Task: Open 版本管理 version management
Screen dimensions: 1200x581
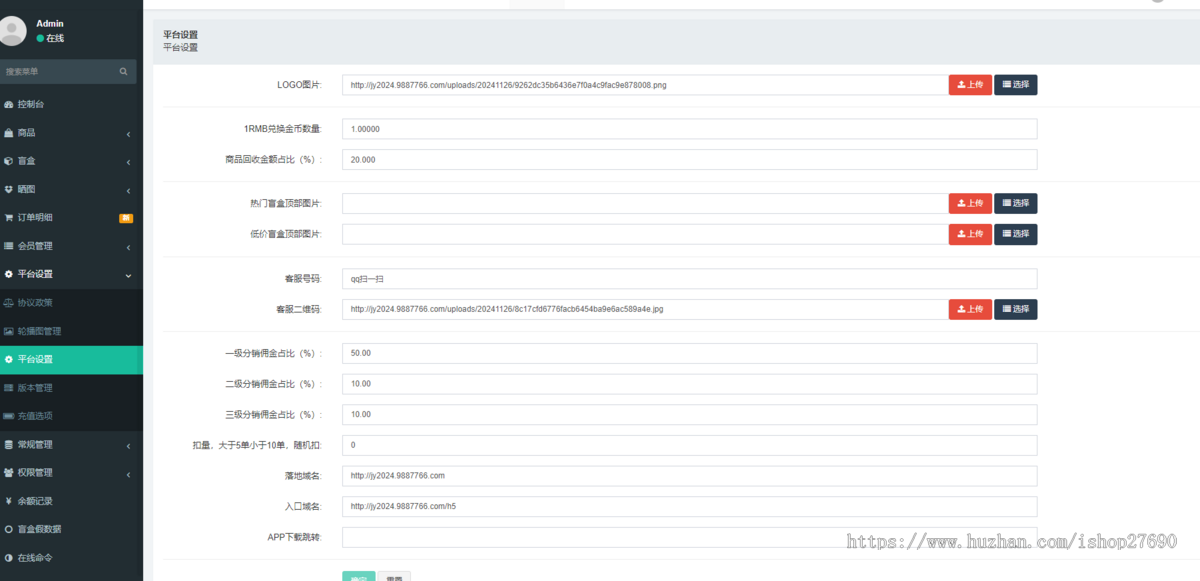Action: [35, 387]
